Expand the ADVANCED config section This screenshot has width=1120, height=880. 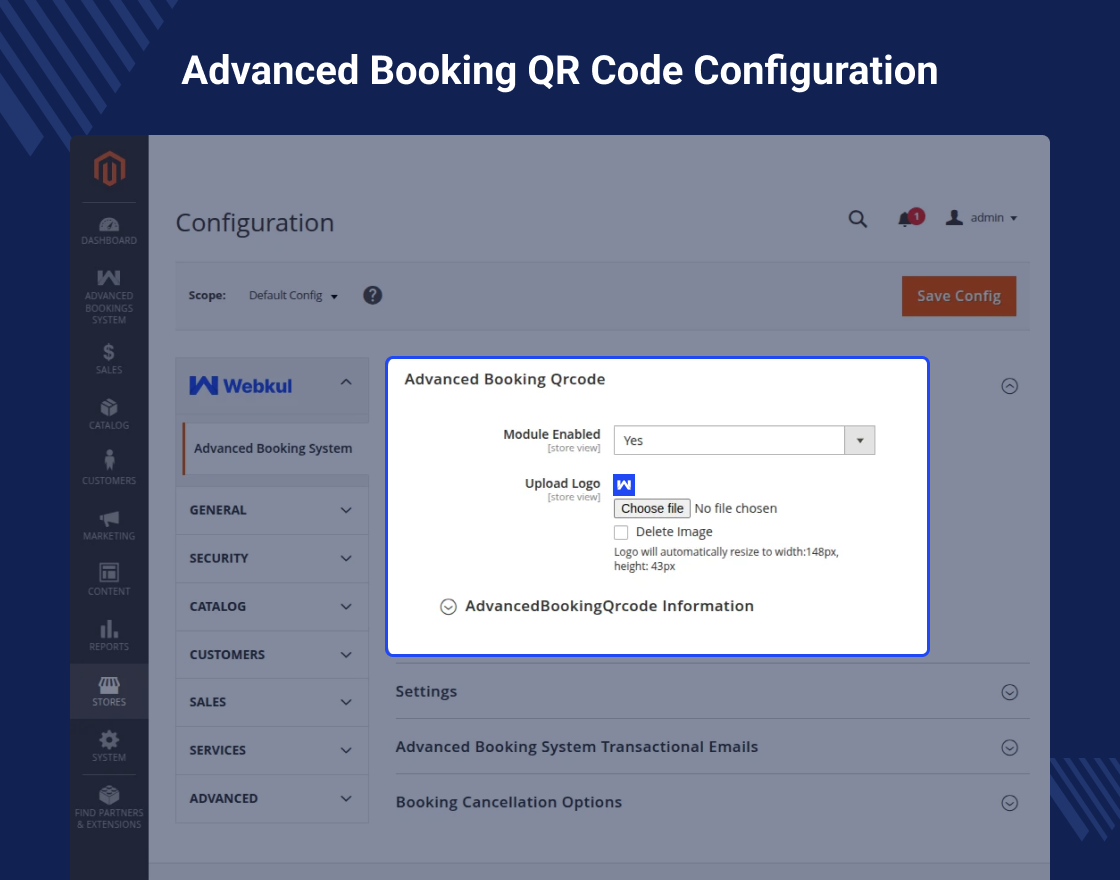(272, 799)
